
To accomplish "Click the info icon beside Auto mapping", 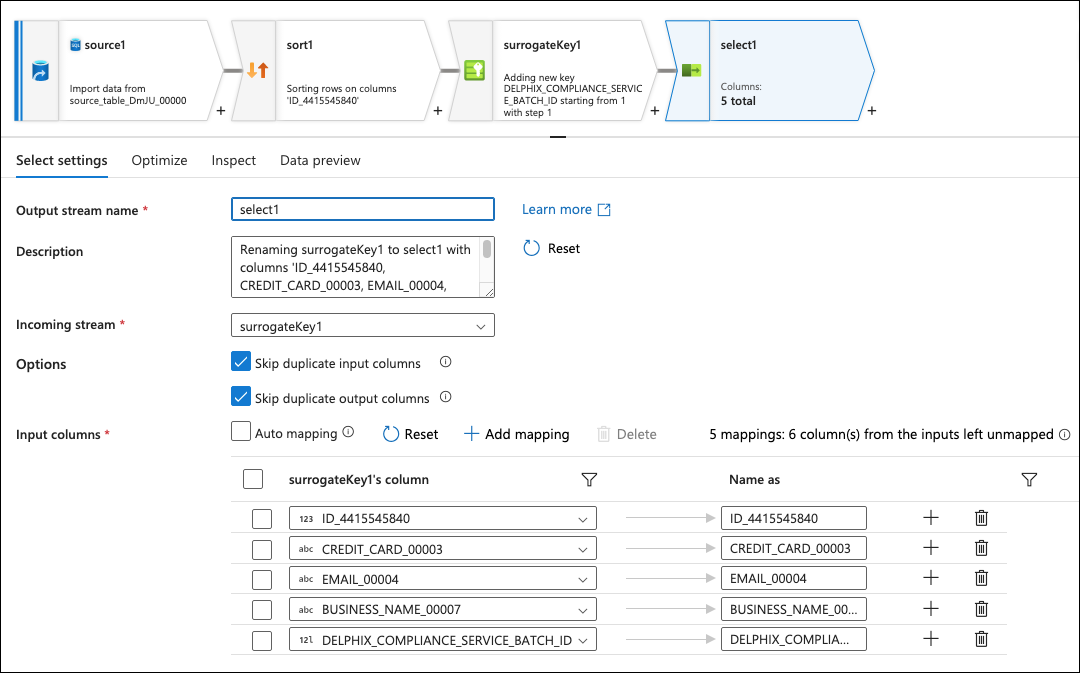I will click(349, 433).
